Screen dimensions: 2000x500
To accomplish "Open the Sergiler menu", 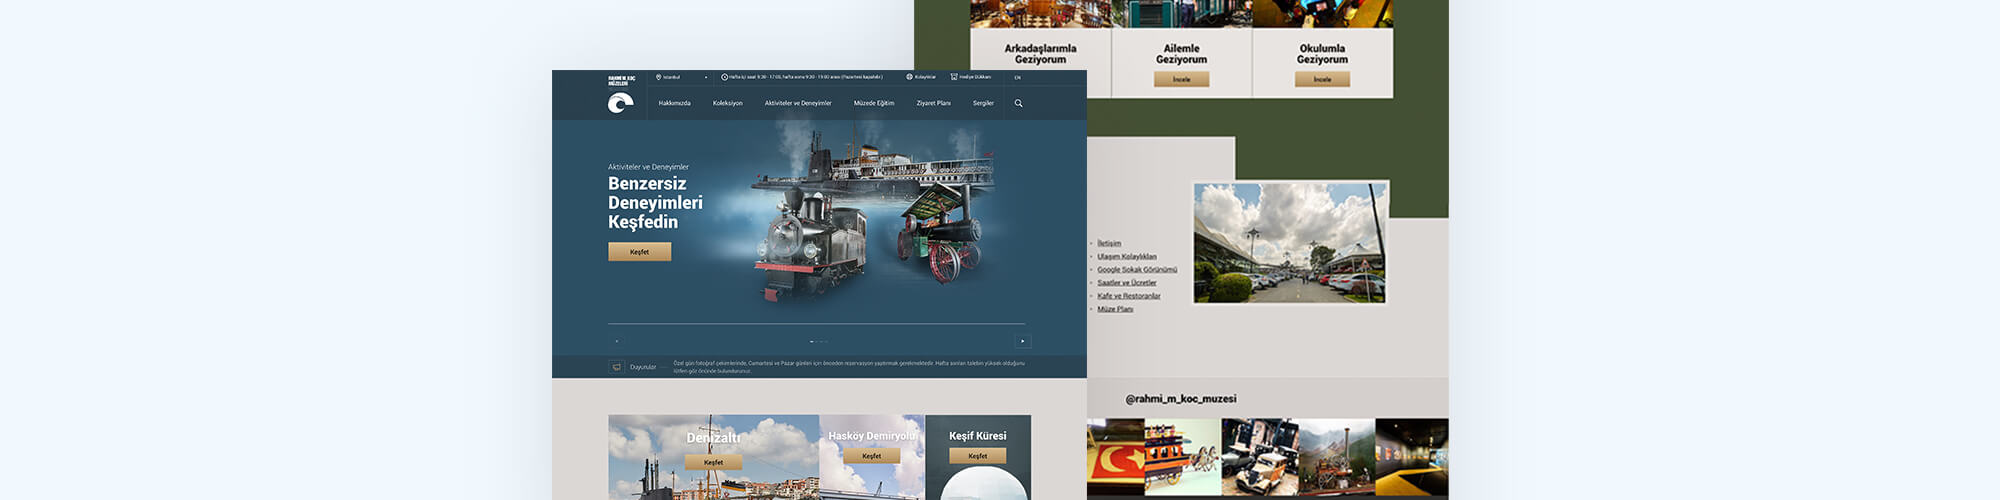I will [984, 103].
